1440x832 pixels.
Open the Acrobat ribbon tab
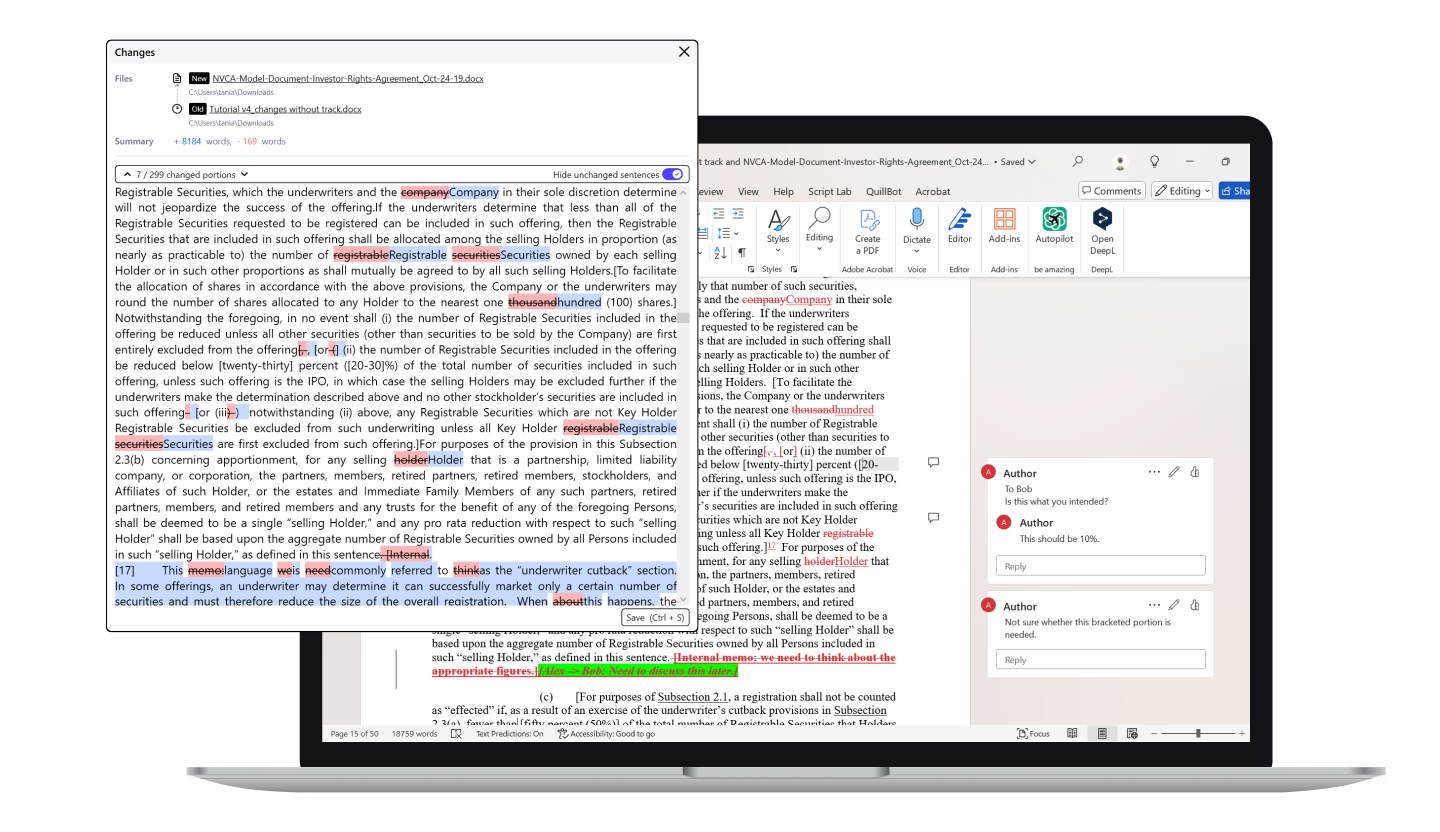[x=933, y=192]
